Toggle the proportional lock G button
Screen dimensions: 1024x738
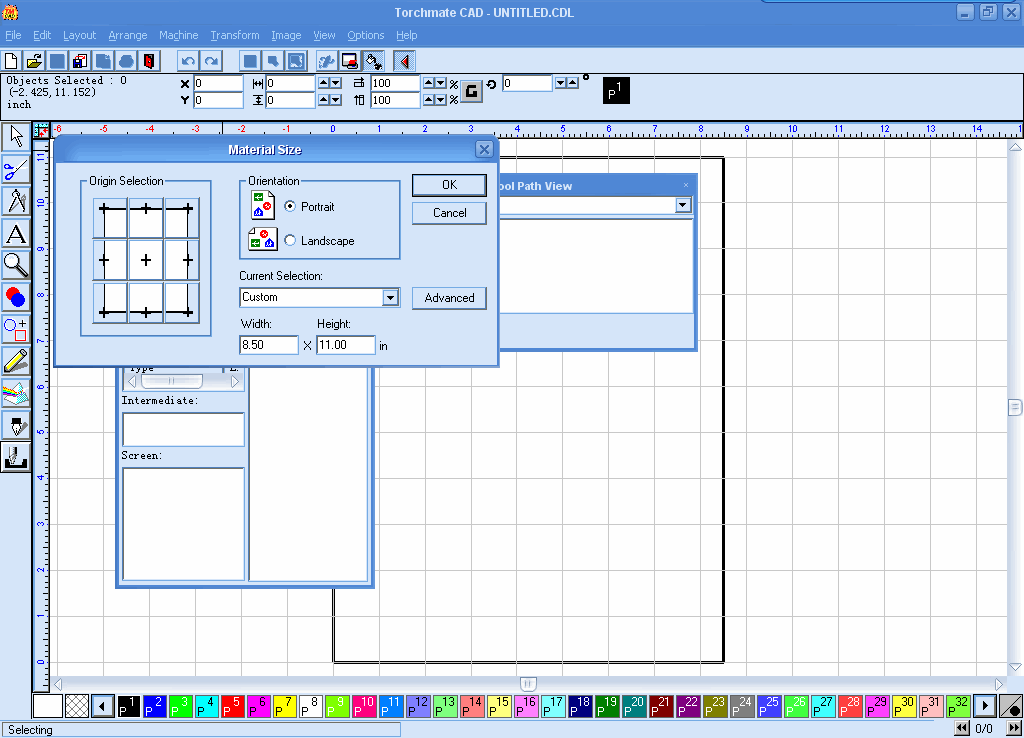click(x=471, y=91)
